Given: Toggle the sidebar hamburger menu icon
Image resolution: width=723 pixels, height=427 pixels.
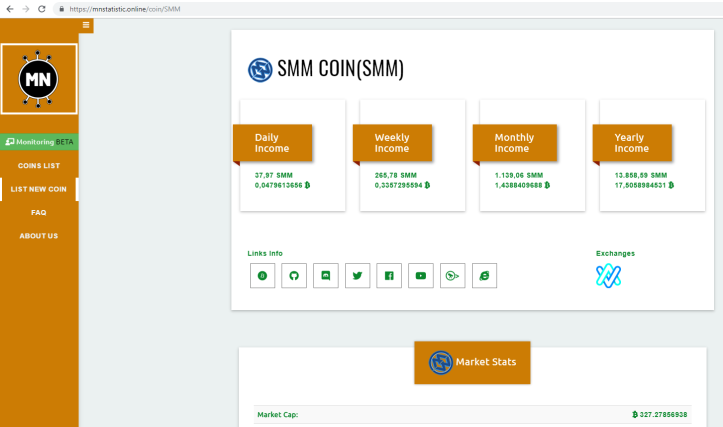Looking at the screenshot, I should tap(86, 25).
